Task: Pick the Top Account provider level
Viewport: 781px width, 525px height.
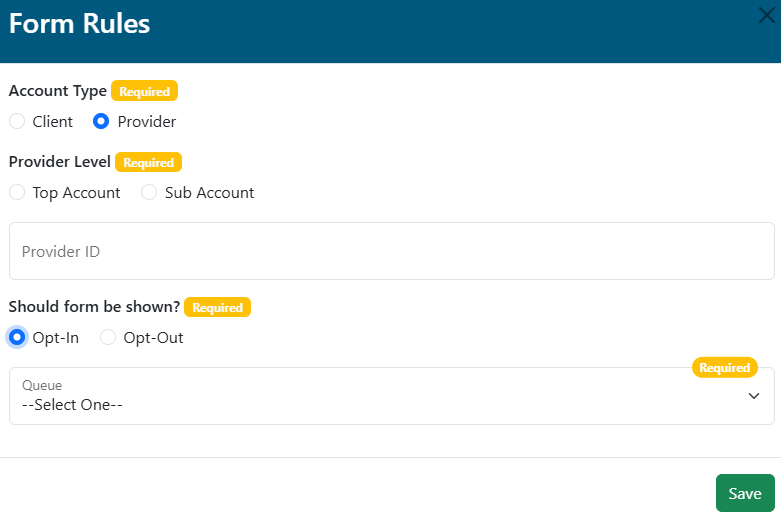Action: click(x=17, y=193)
